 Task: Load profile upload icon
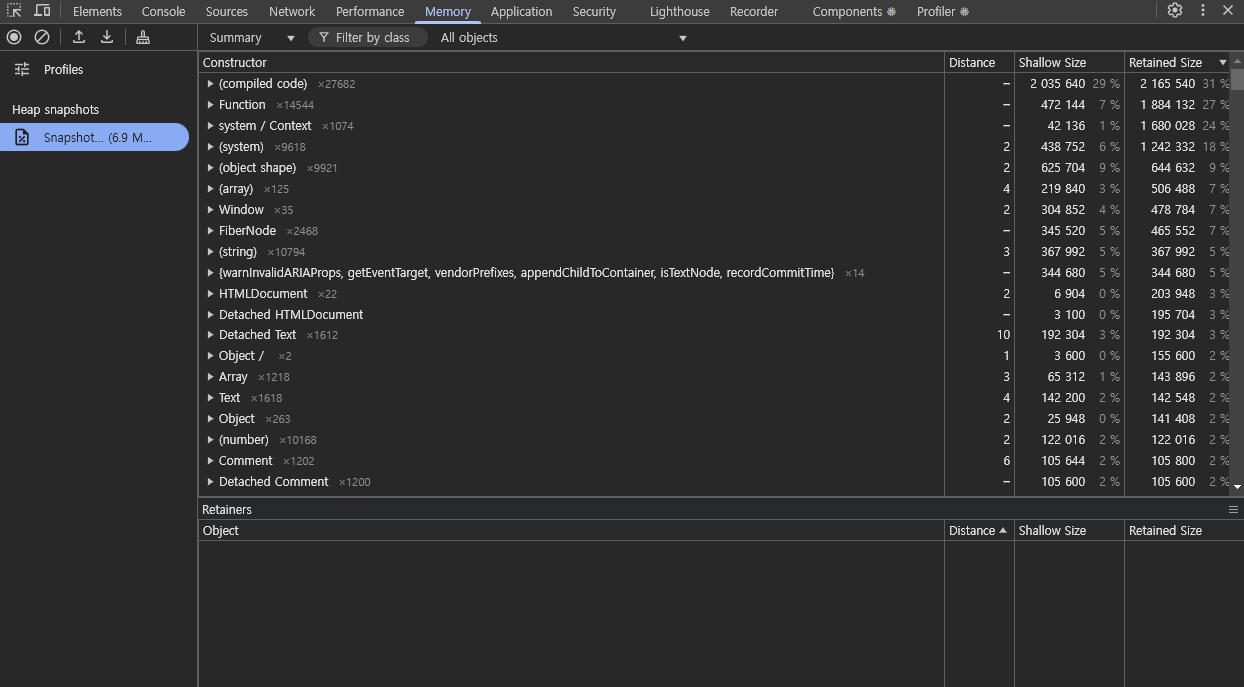click(79, 37)
